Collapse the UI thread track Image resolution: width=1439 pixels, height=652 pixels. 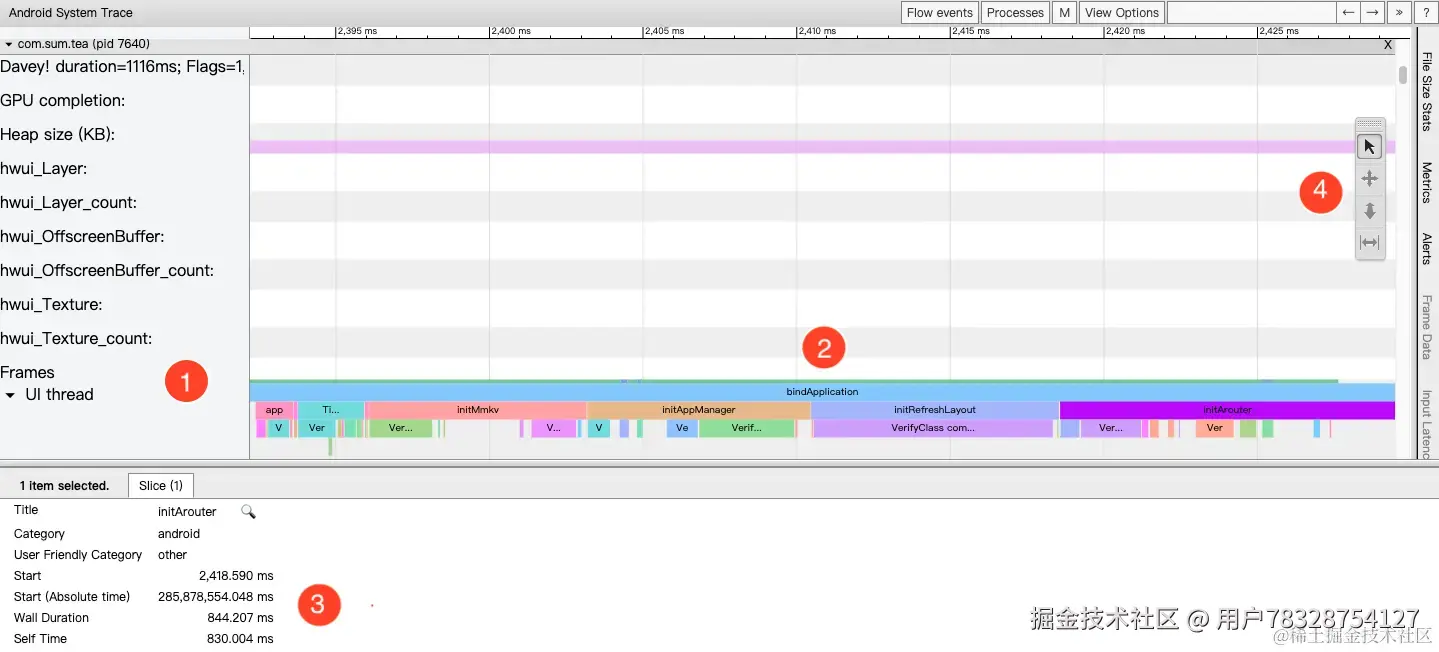(11, 395)
